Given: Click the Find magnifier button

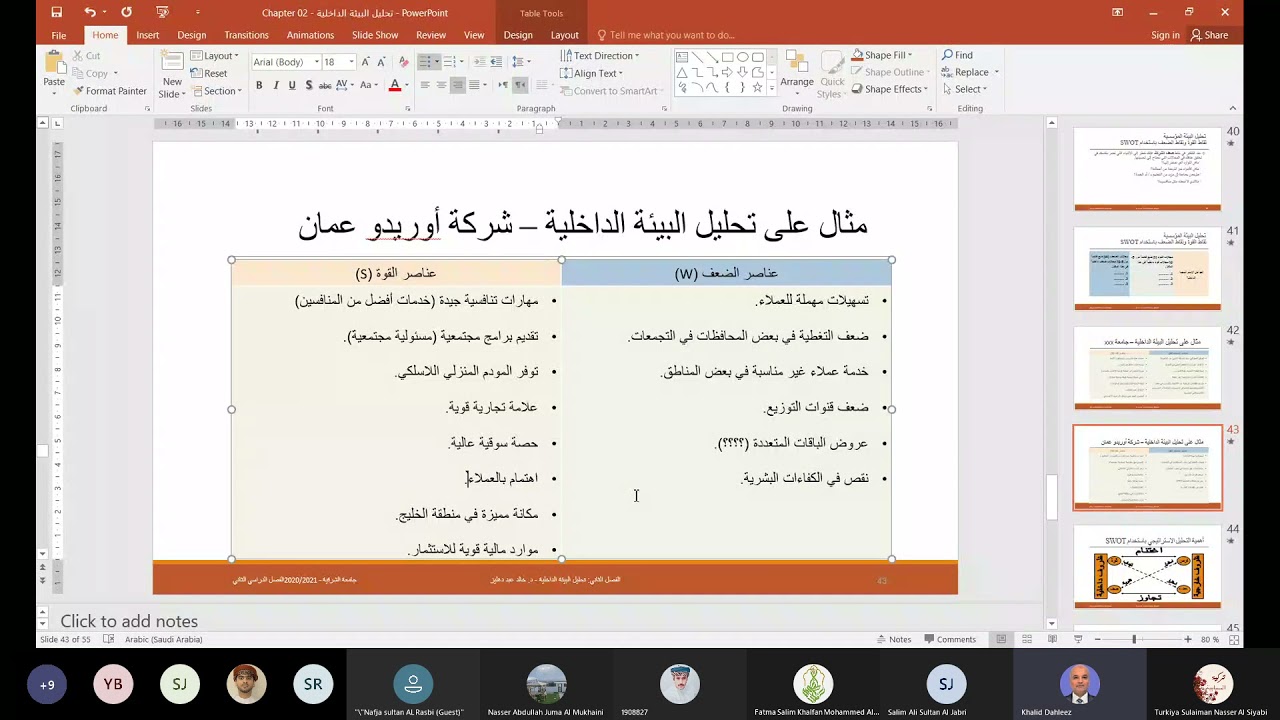Looking at the screenshot, I should pyautogui.click(x=957, y=56).
